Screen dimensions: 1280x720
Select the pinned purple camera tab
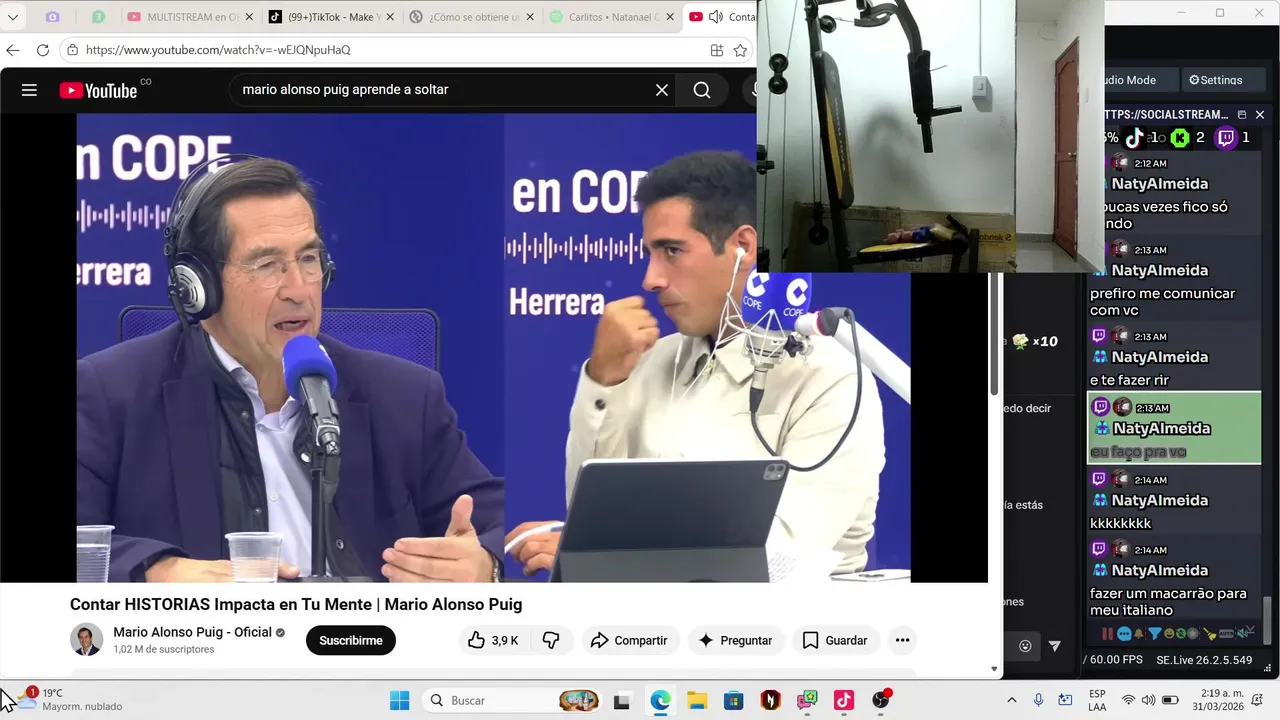pyautogui.click(x=53, y=17)
